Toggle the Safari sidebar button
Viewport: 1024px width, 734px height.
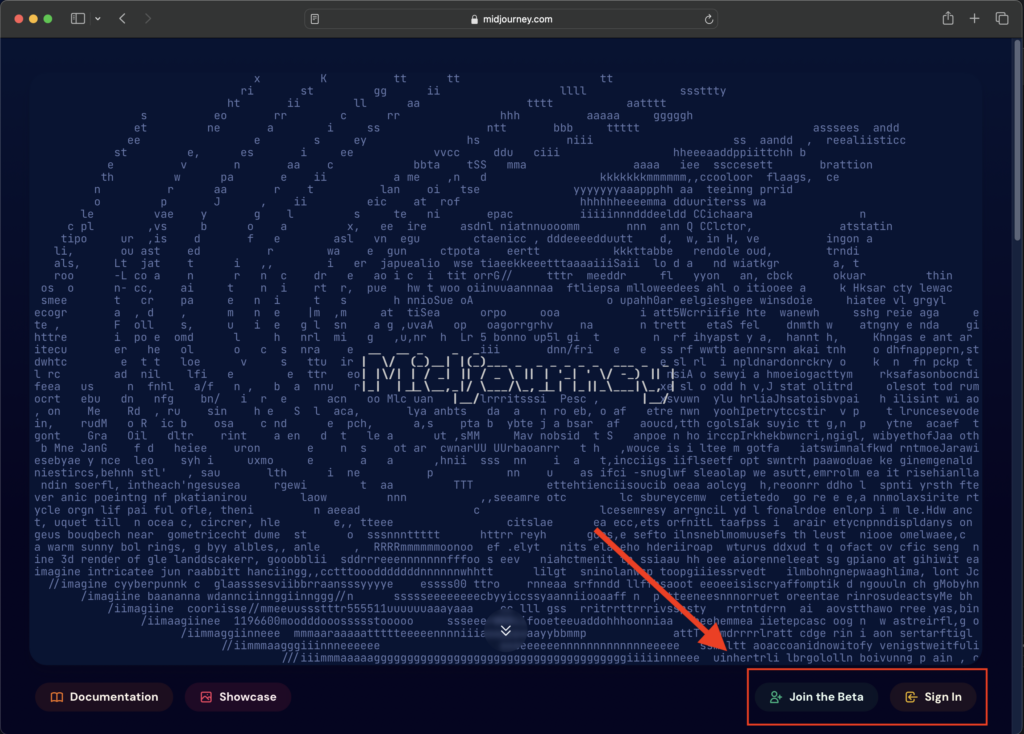coord(78,19)
